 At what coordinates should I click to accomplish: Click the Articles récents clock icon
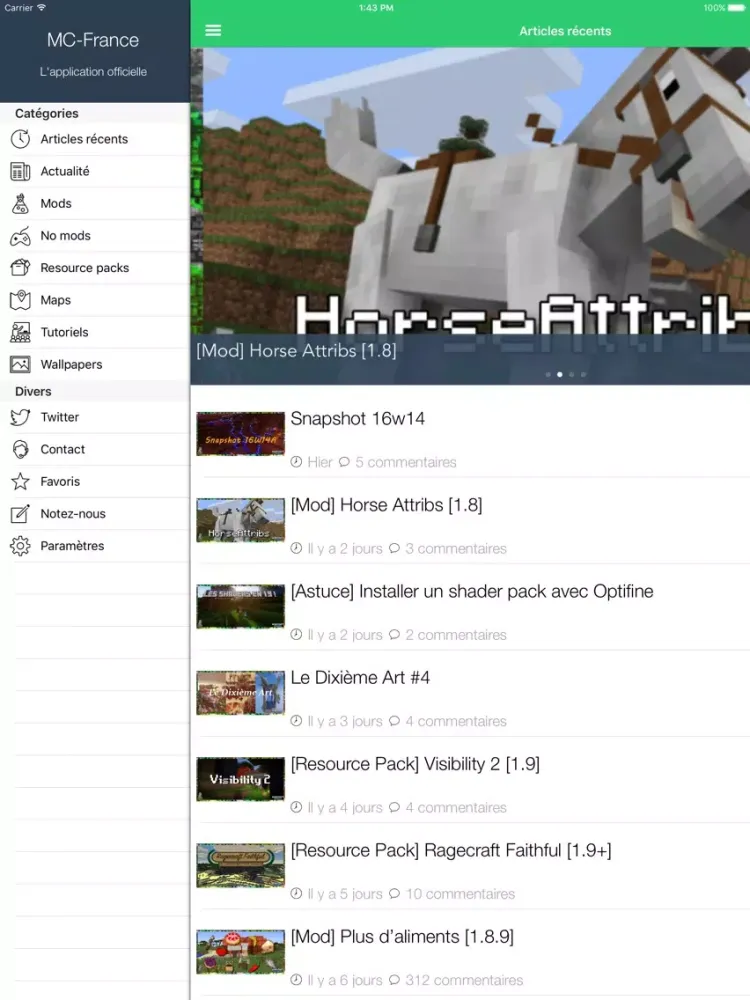[20, 139]
